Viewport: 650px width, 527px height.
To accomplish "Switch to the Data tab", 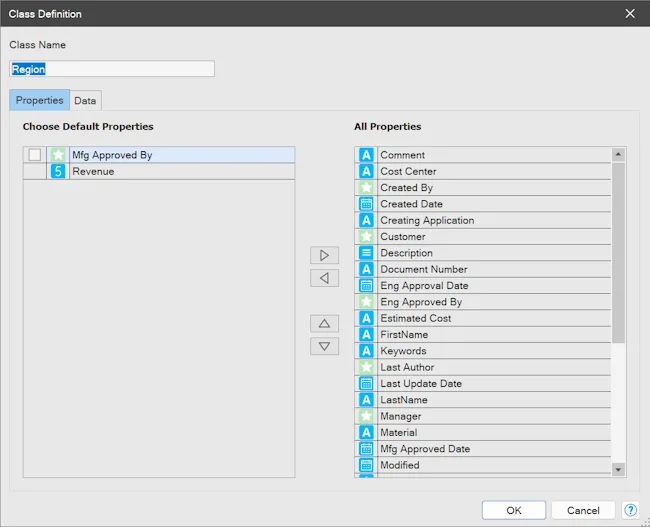I will click(85, 100).
